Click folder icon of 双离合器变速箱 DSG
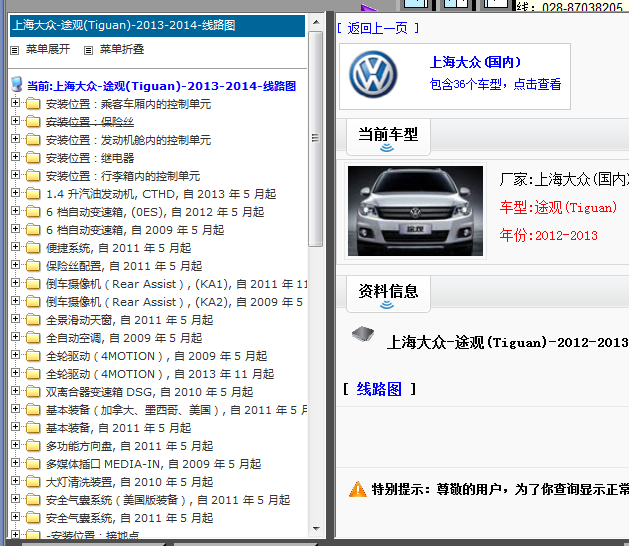The width and height of the screenshot is (629, 546). point(33,392)
